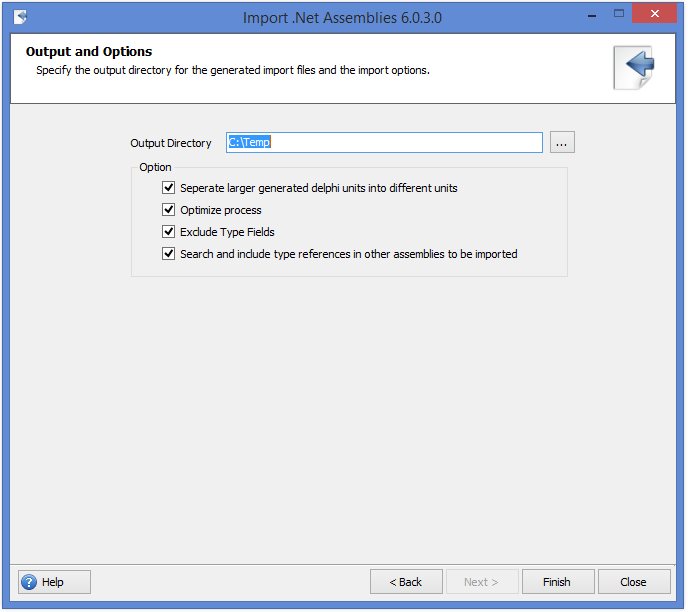Click the Close button at bottom right

(633, 582)
